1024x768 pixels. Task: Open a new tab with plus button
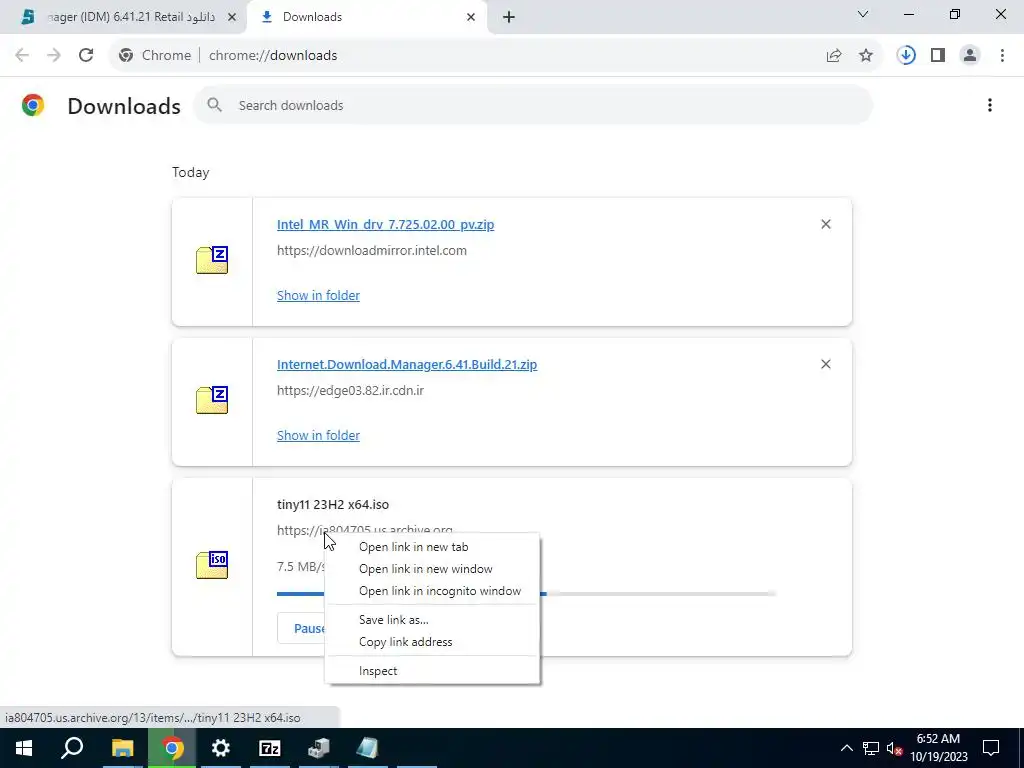(x=509, y=17)
